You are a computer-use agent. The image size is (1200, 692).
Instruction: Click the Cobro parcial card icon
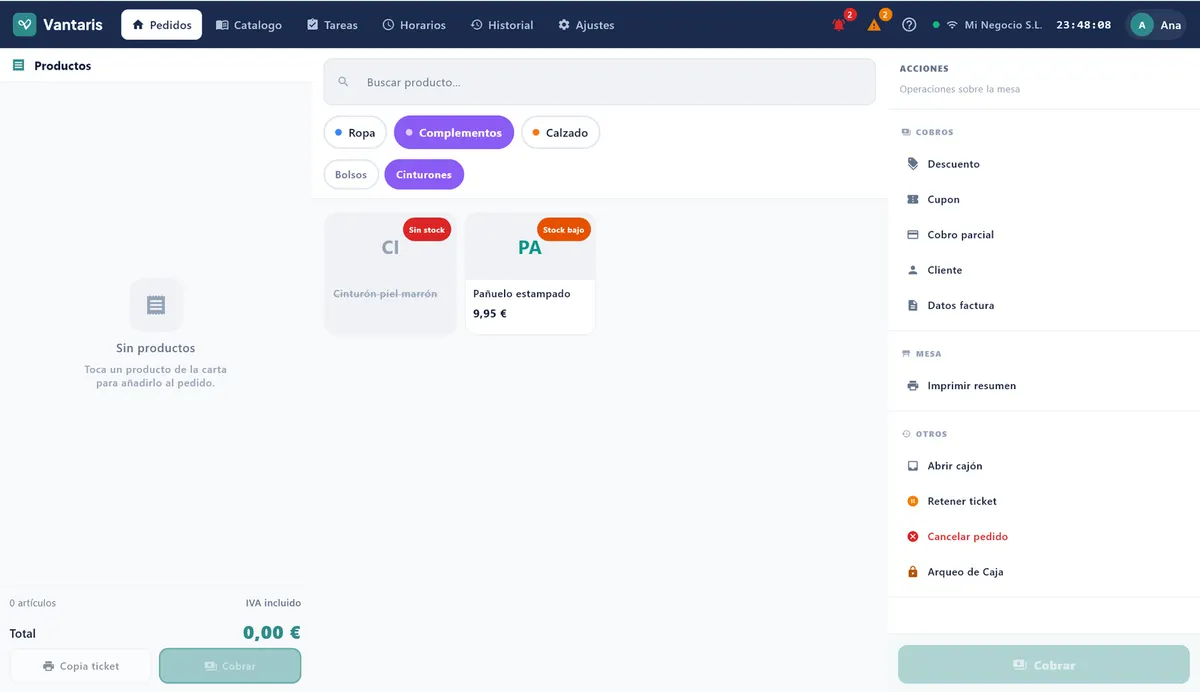tap(912, 235)
